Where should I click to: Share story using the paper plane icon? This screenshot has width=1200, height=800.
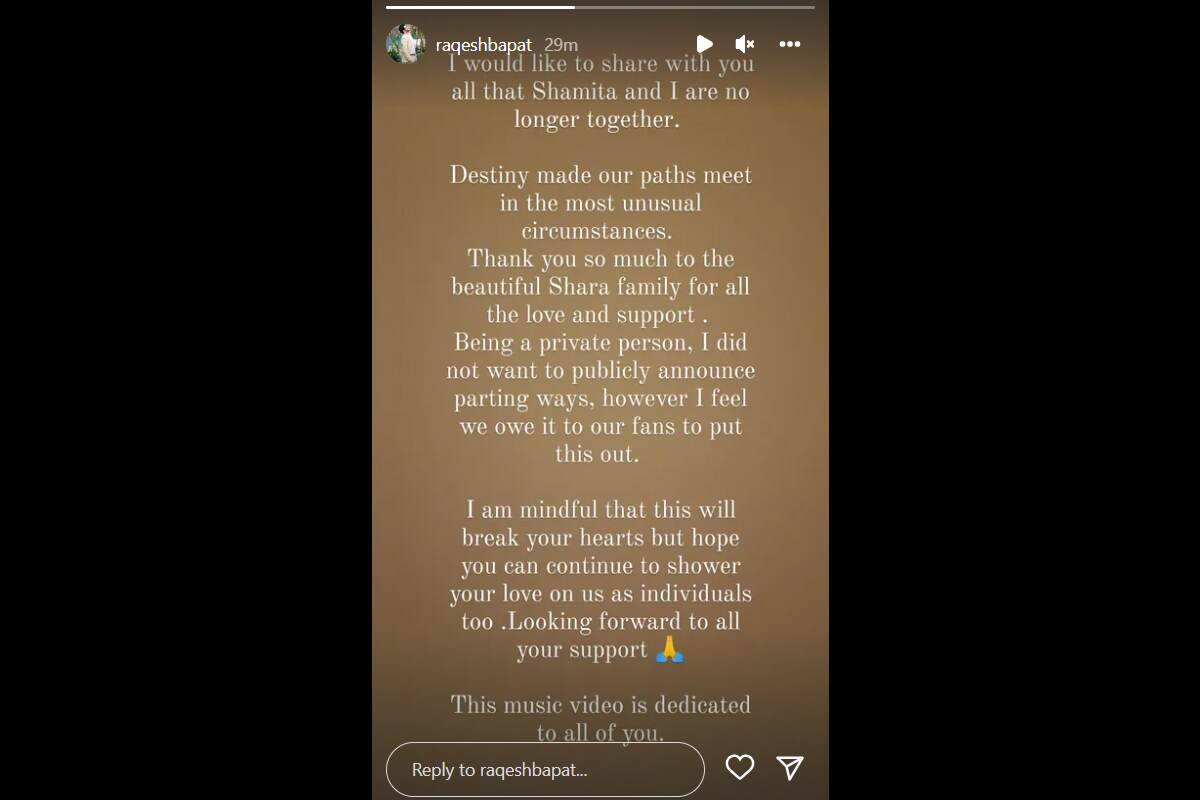coord(790,767)
